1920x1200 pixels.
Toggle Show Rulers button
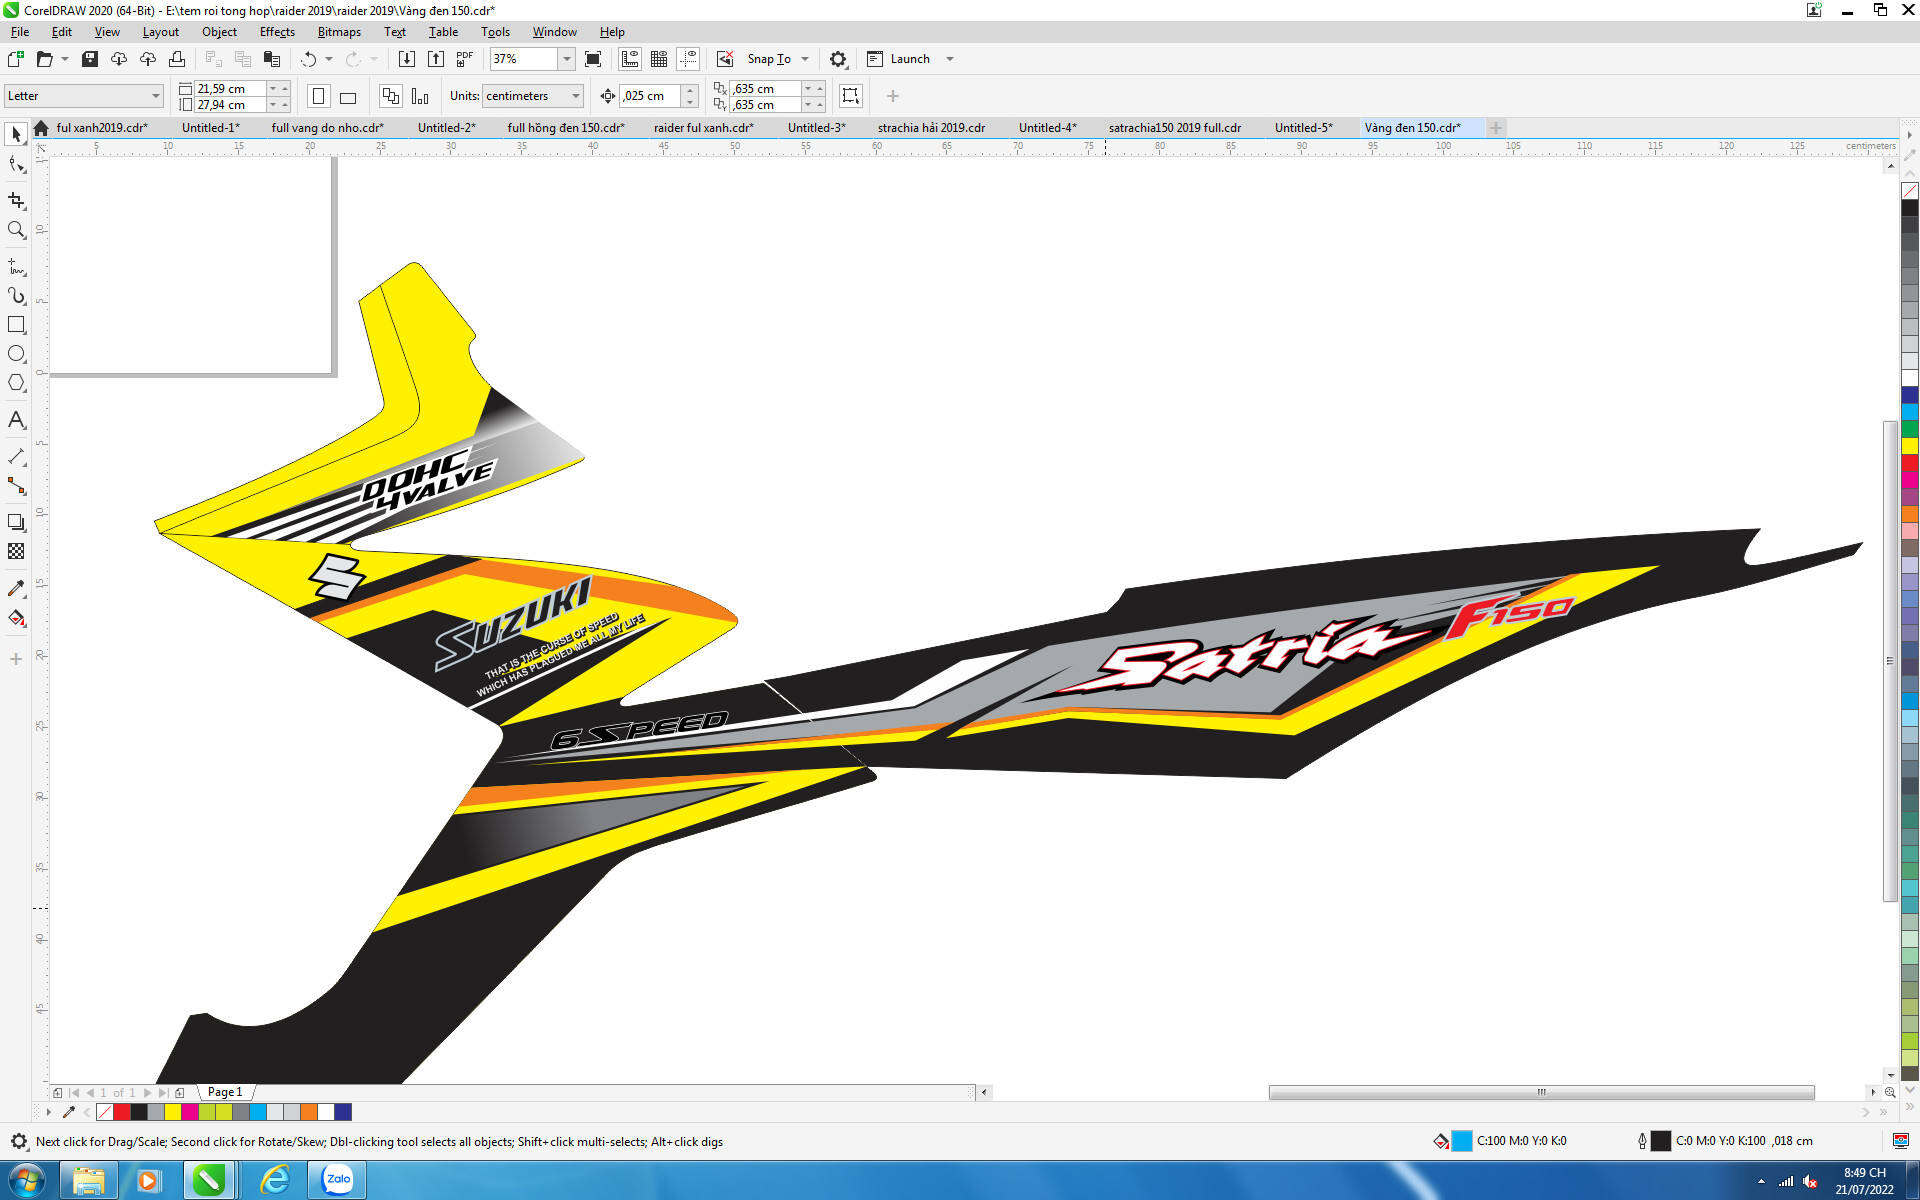[x=630, y=59]
